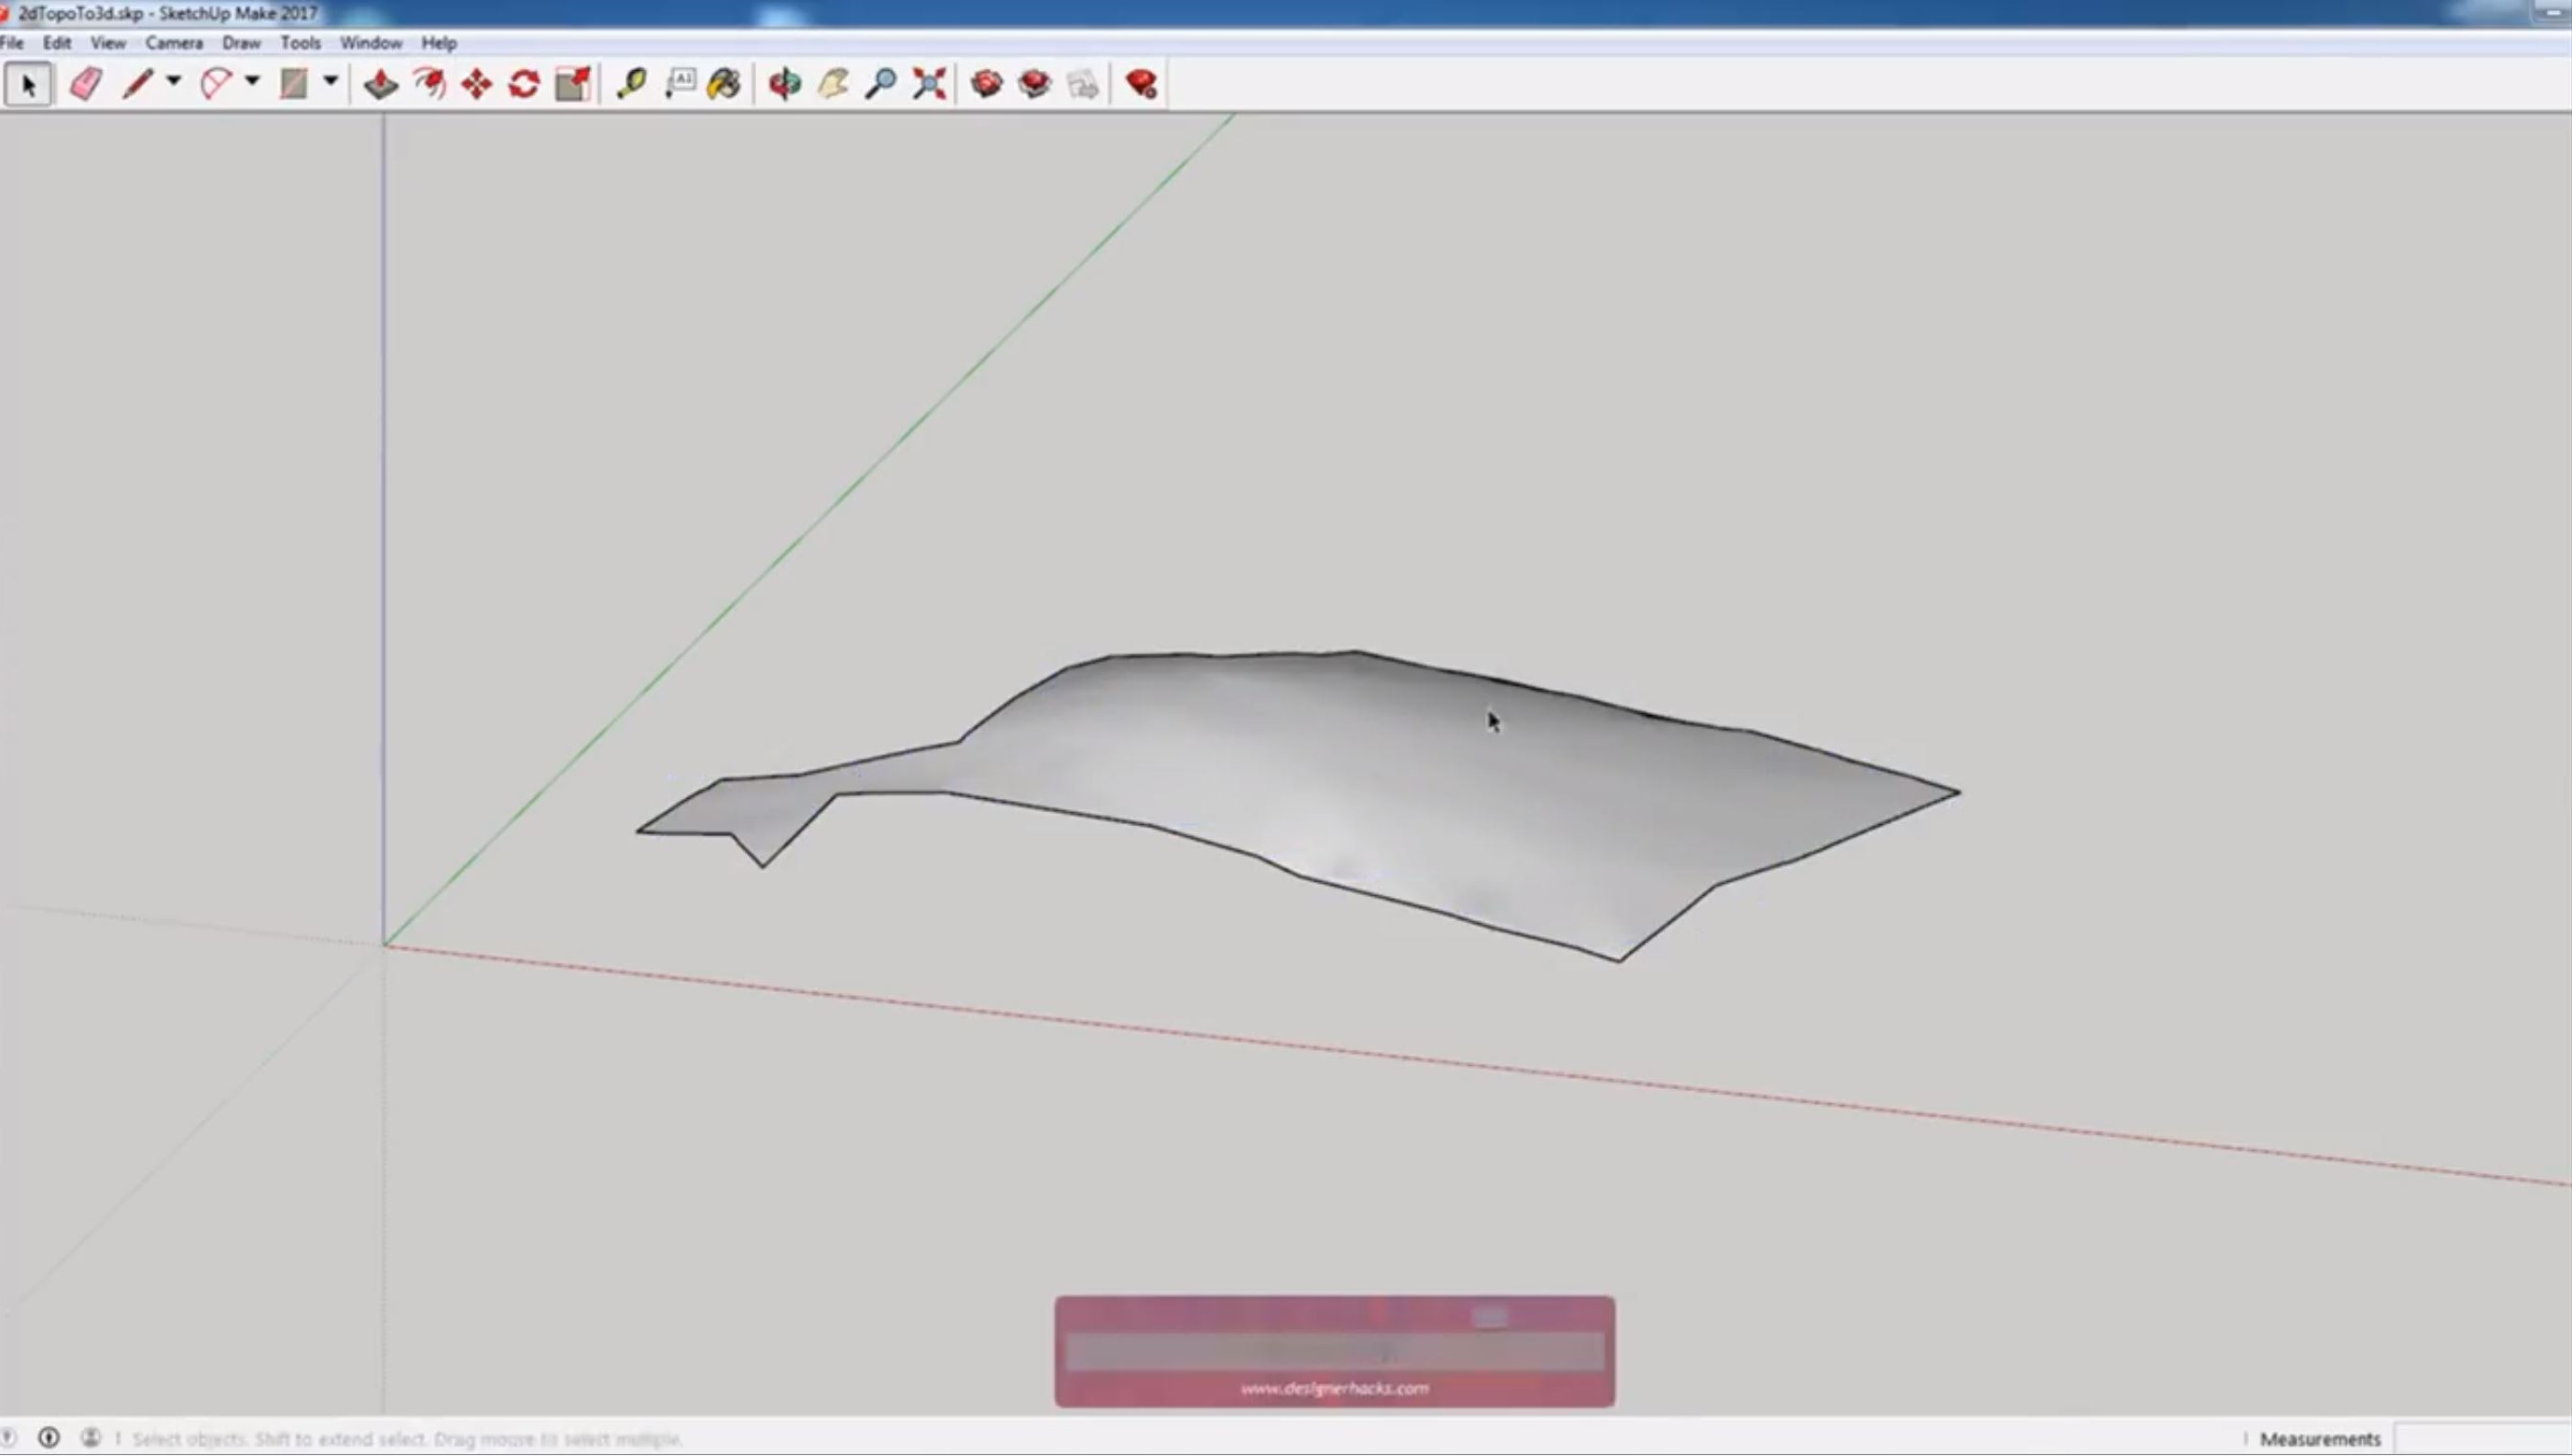Viewport: 2572px width, 1456px height.
Task: Choose the Move tool
Action: click(477, 84)
